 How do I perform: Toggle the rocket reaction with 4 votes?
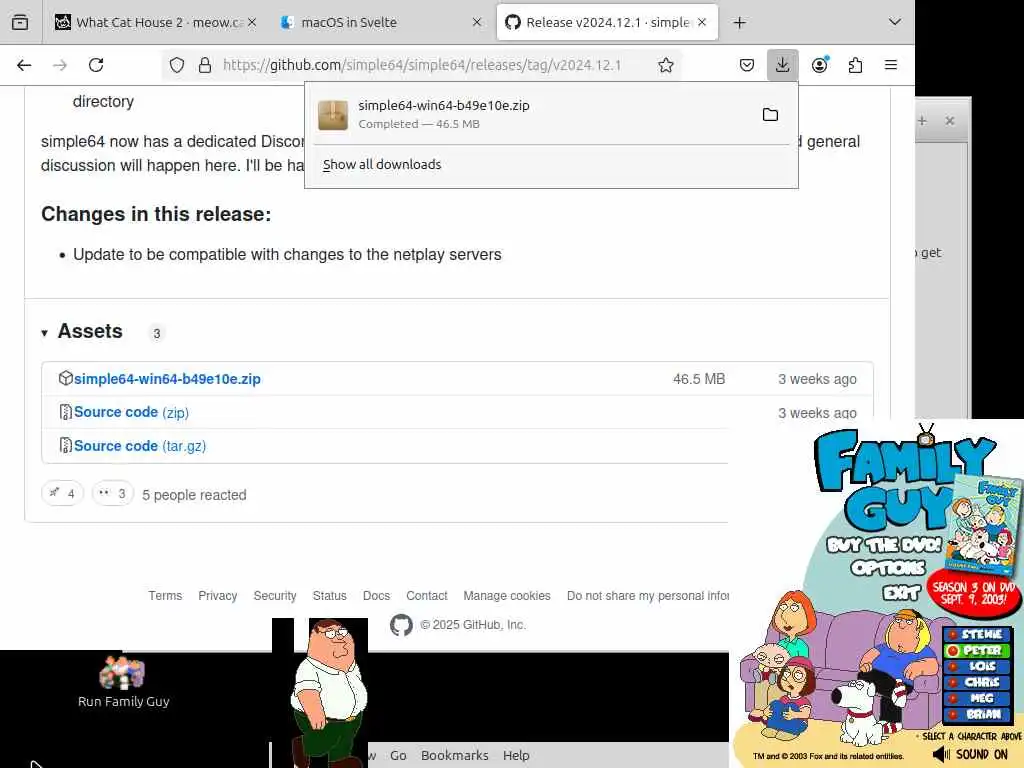pos(63,494)
